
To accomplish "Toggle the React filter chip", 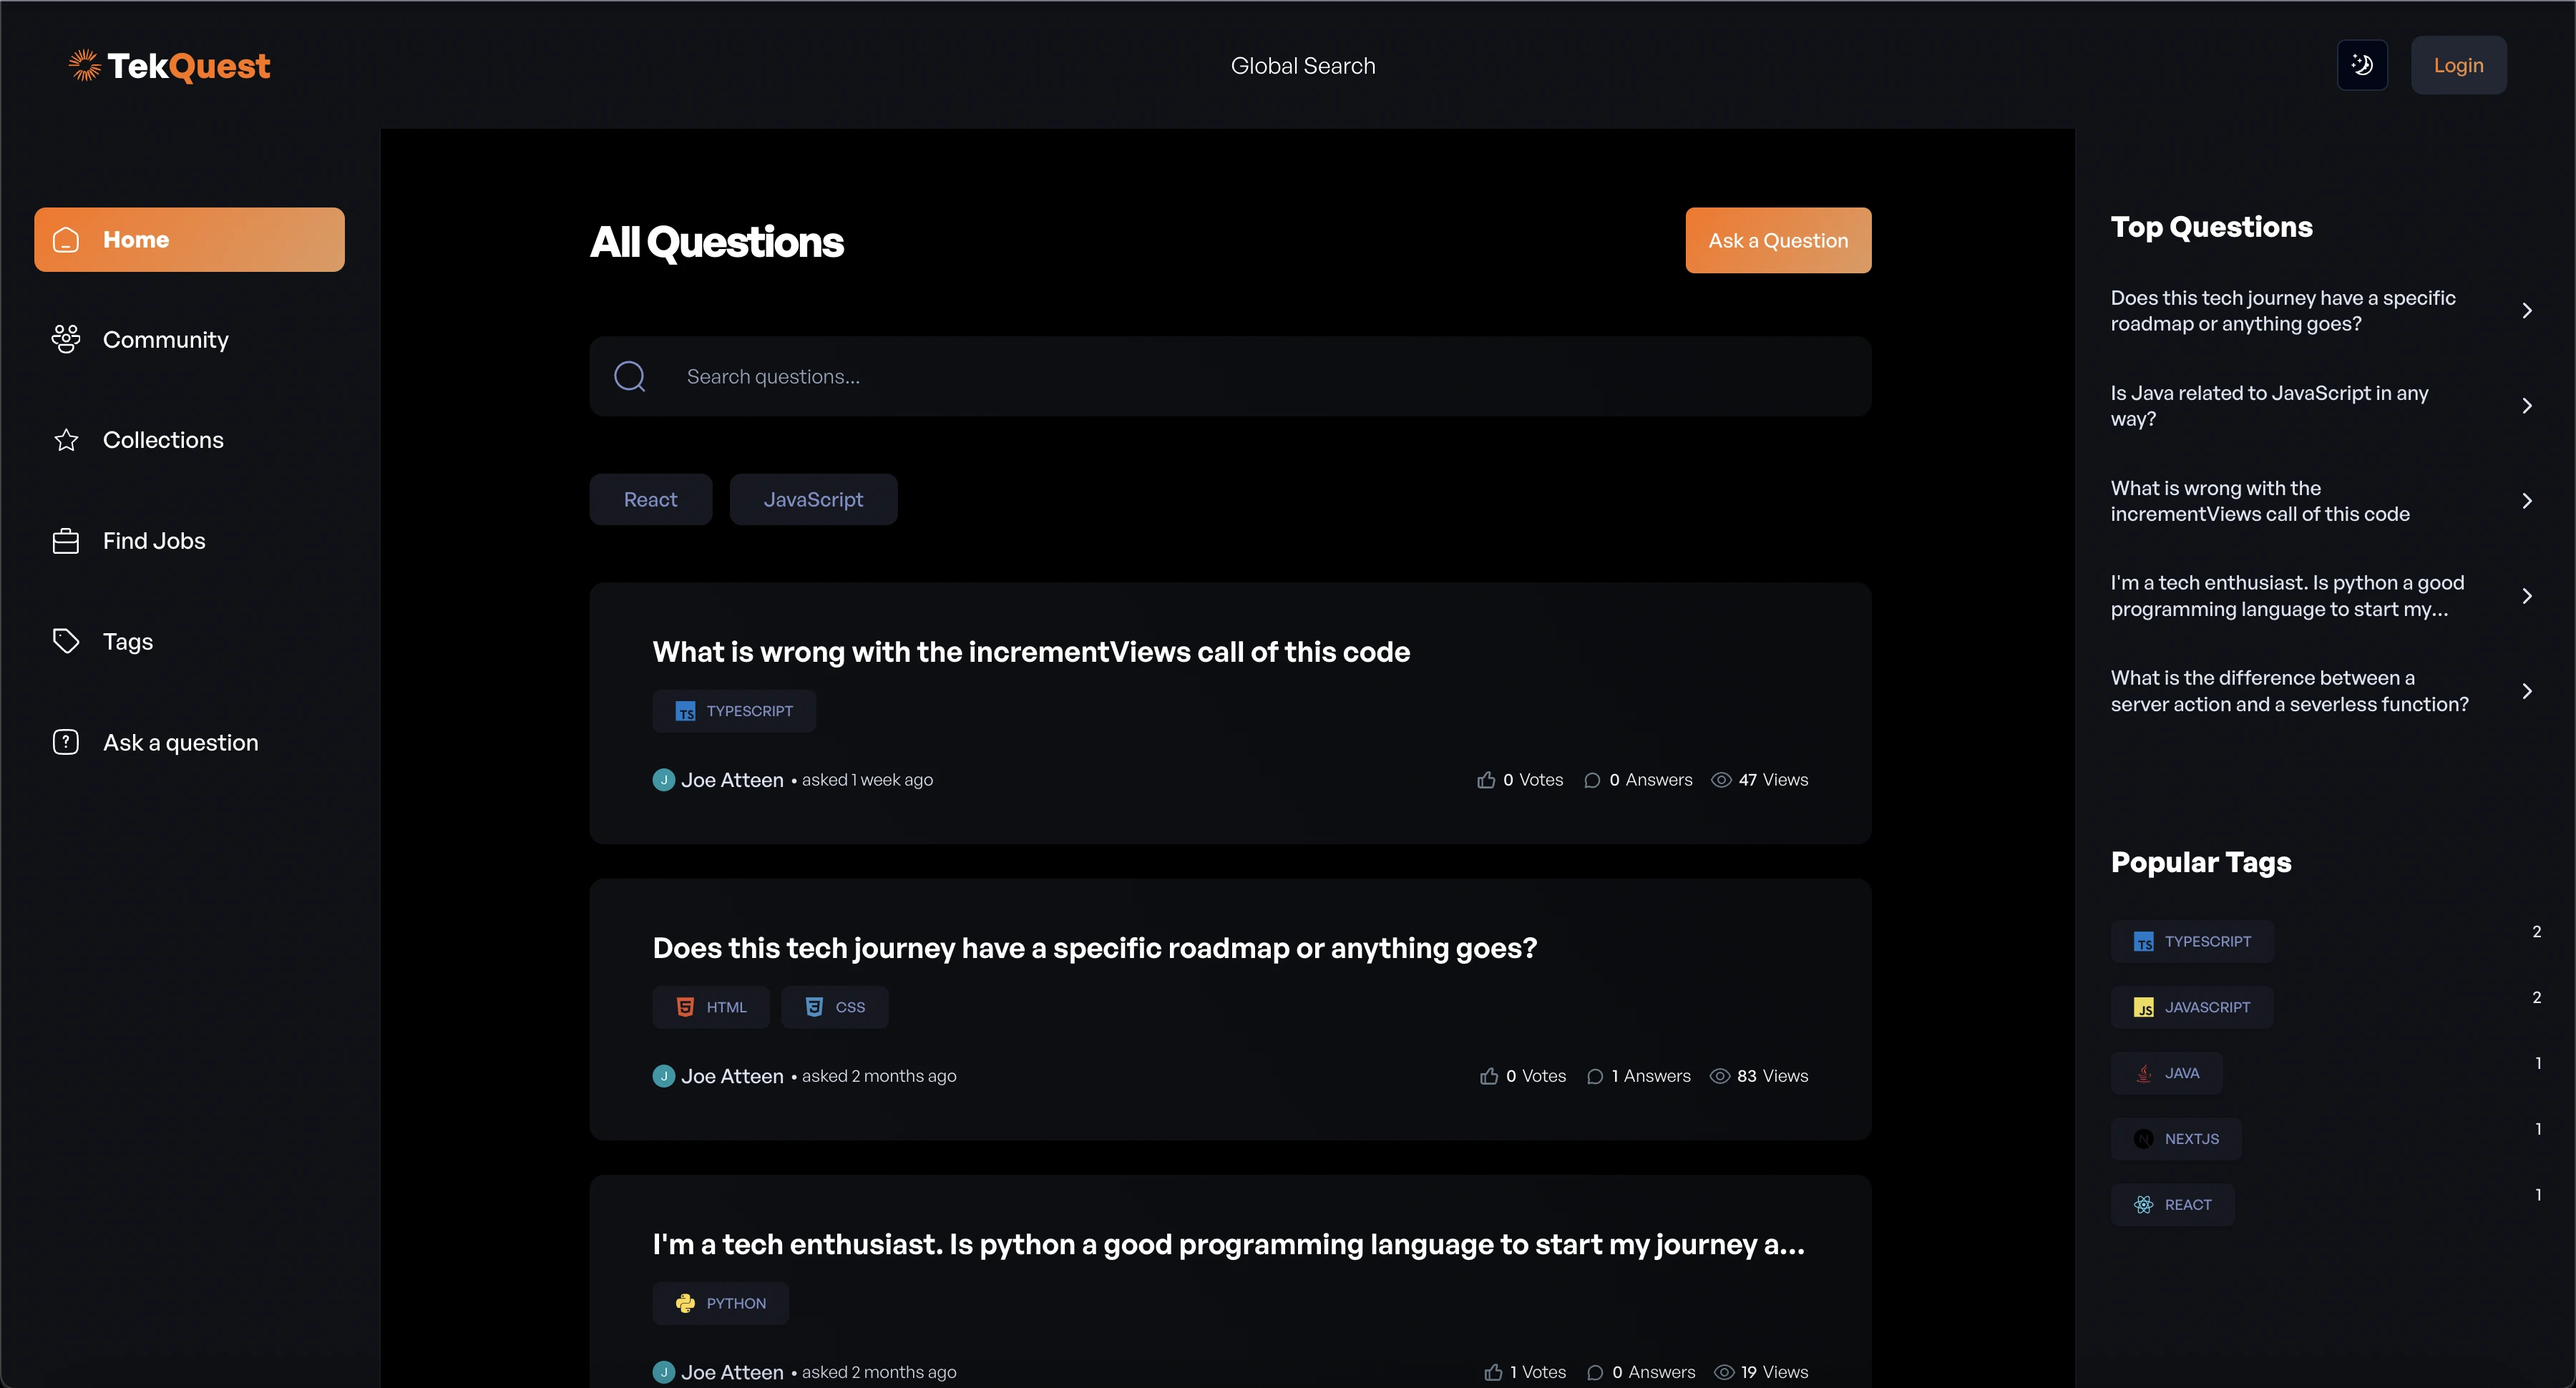I will [650, 499].
